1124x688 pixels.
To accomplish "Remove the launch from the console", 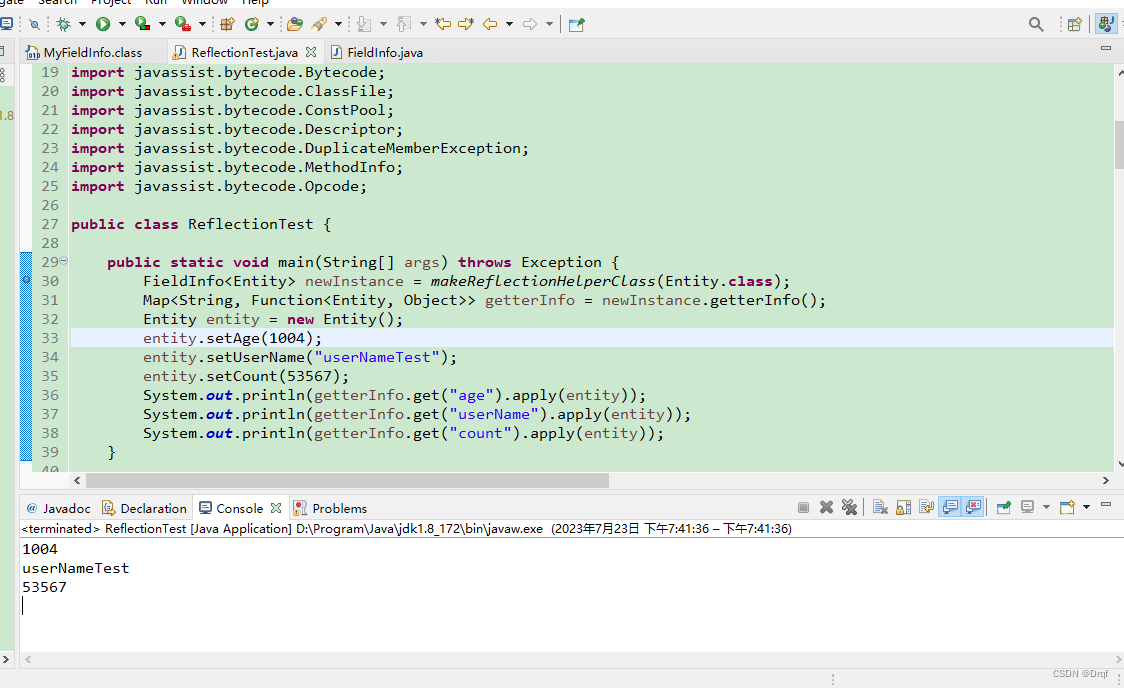I will [x=827, y=507].
